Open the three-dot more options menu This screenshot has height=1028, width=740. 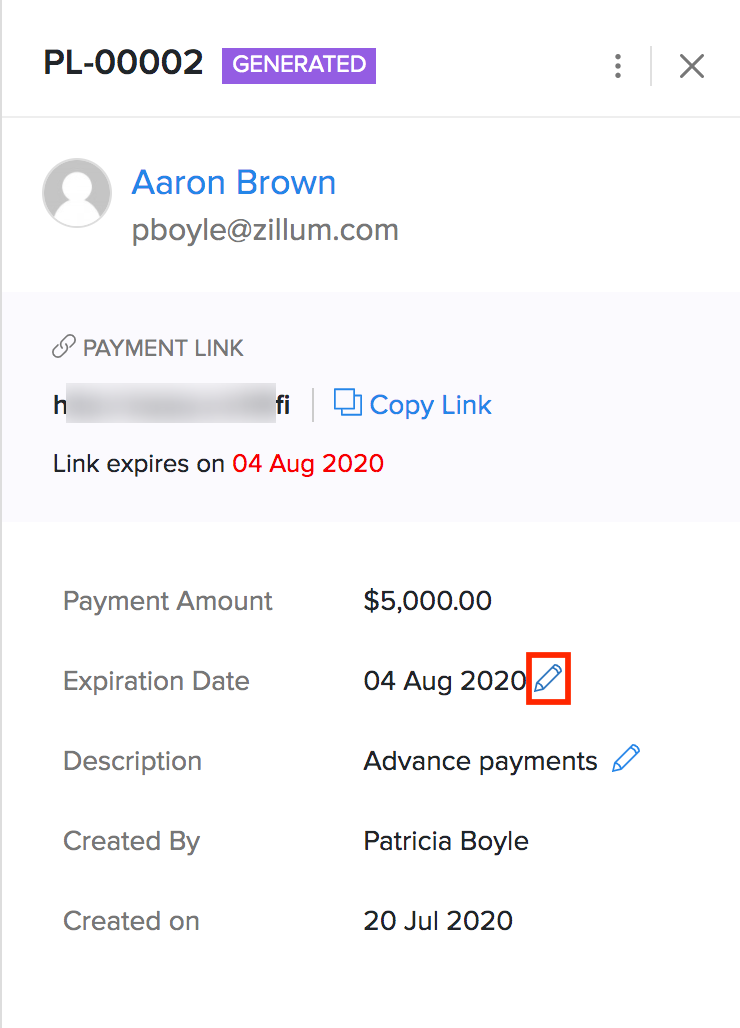(x=618, y=67)
